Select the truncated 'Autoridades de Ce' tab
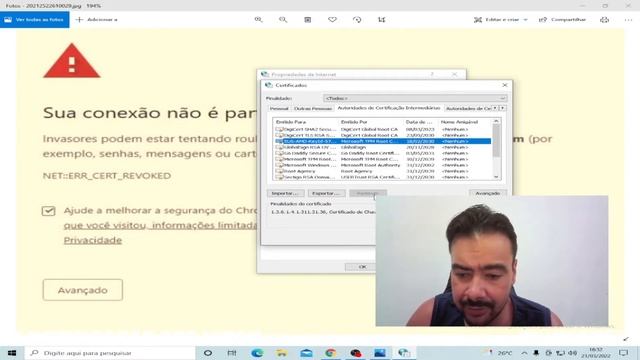Screen dimensions: 640x360 [x=468, y=109]
